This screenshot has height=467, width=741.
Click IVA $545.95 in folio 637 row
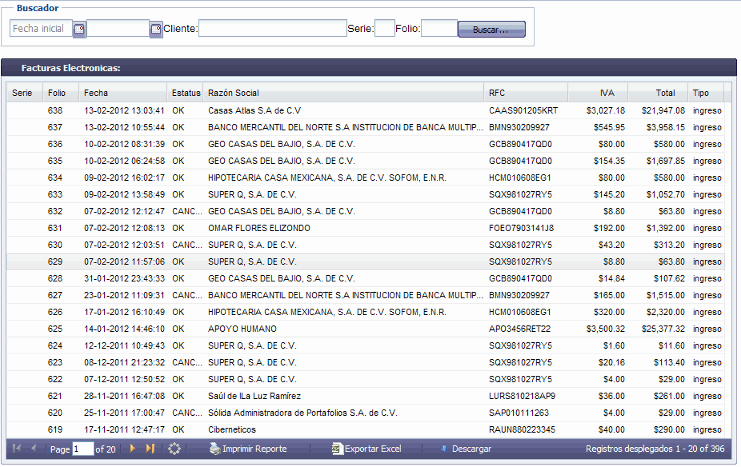click(609, 128)
